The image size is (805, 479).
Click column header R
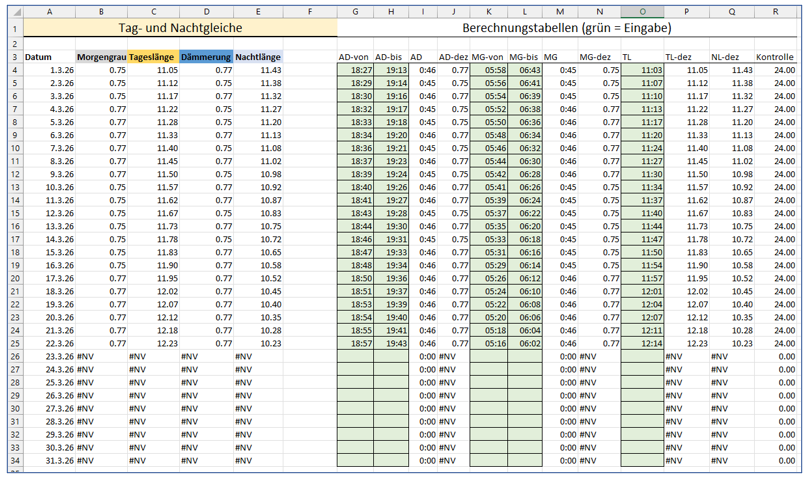776,11
